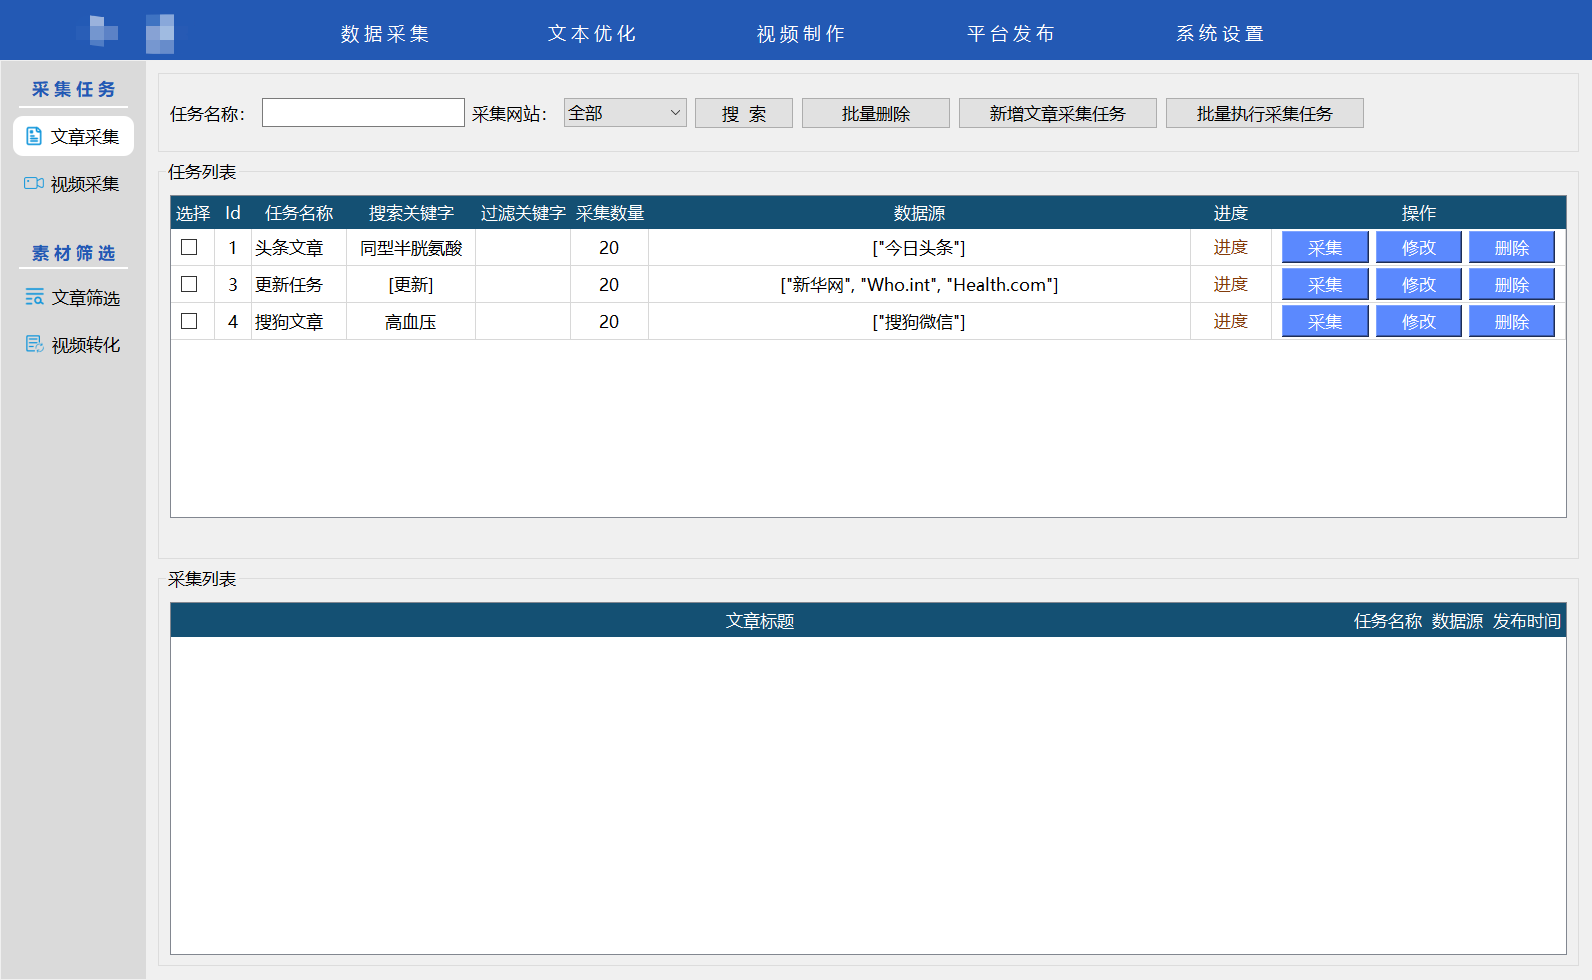This screenshot has height=980, width=1592.
Task: Click the 视频转化 convert icon in sidebar
Action: [x=34, y=344]
